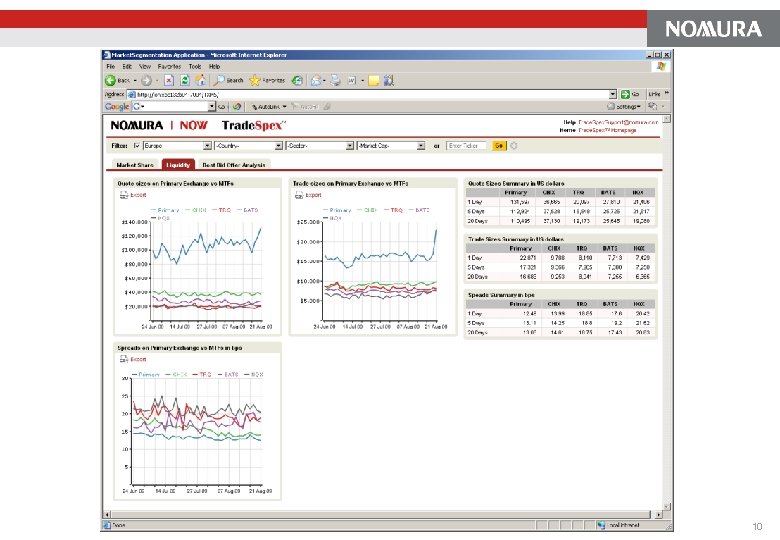
Task: Export the Trade sizes chart
Action: click(308, 195)
